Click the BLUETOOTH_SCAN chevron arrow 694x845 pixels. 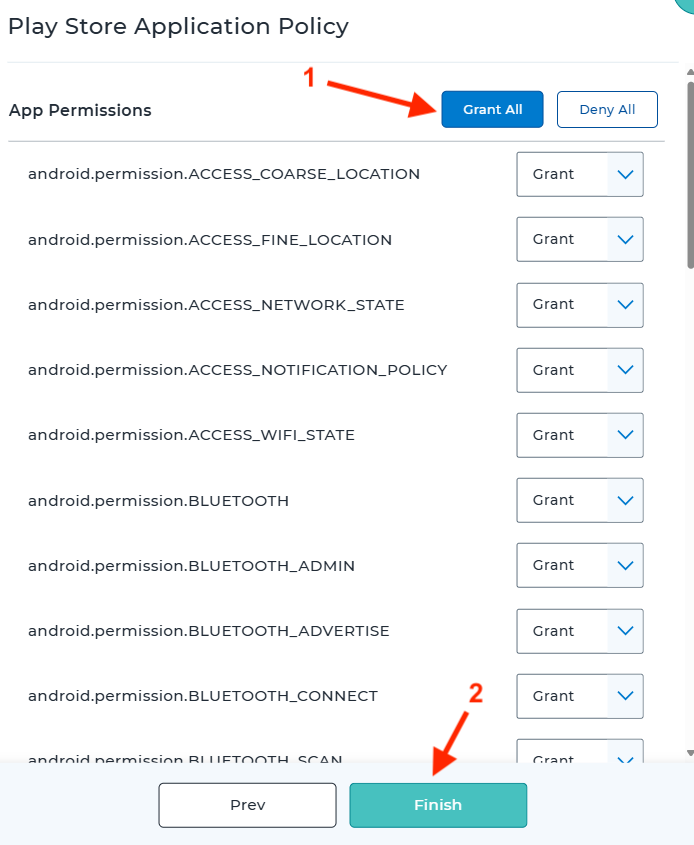point(626,757)
